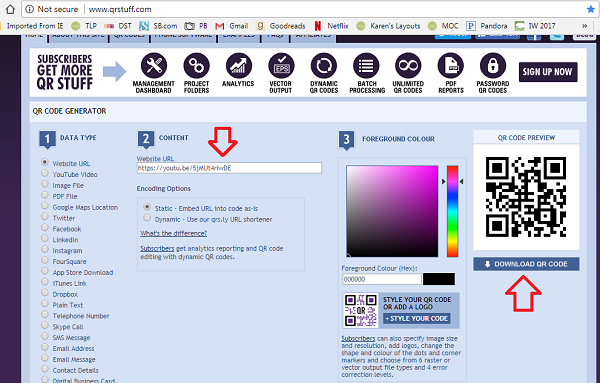The image size is (600, 383).
Task: Open the Netflix bookmark
Action: (331, 26)
